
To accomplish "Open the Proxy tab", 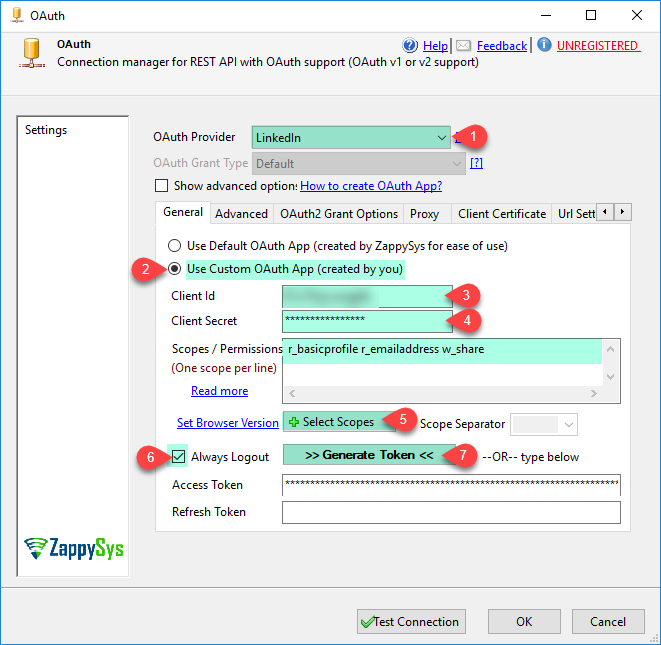I will (425, 214).
